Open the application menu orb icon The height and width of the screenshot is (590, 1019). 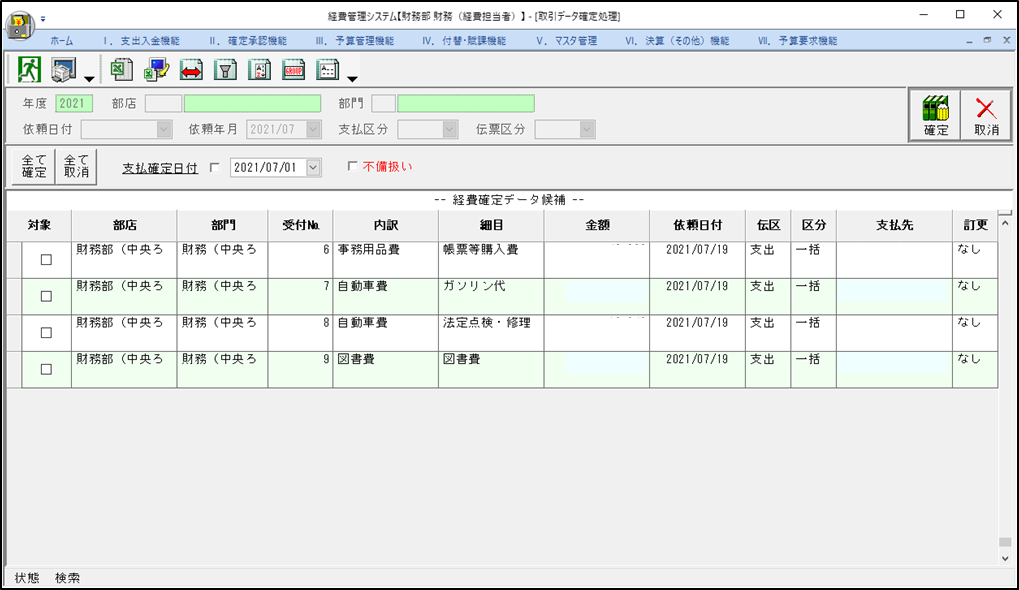tap(19, 25)
